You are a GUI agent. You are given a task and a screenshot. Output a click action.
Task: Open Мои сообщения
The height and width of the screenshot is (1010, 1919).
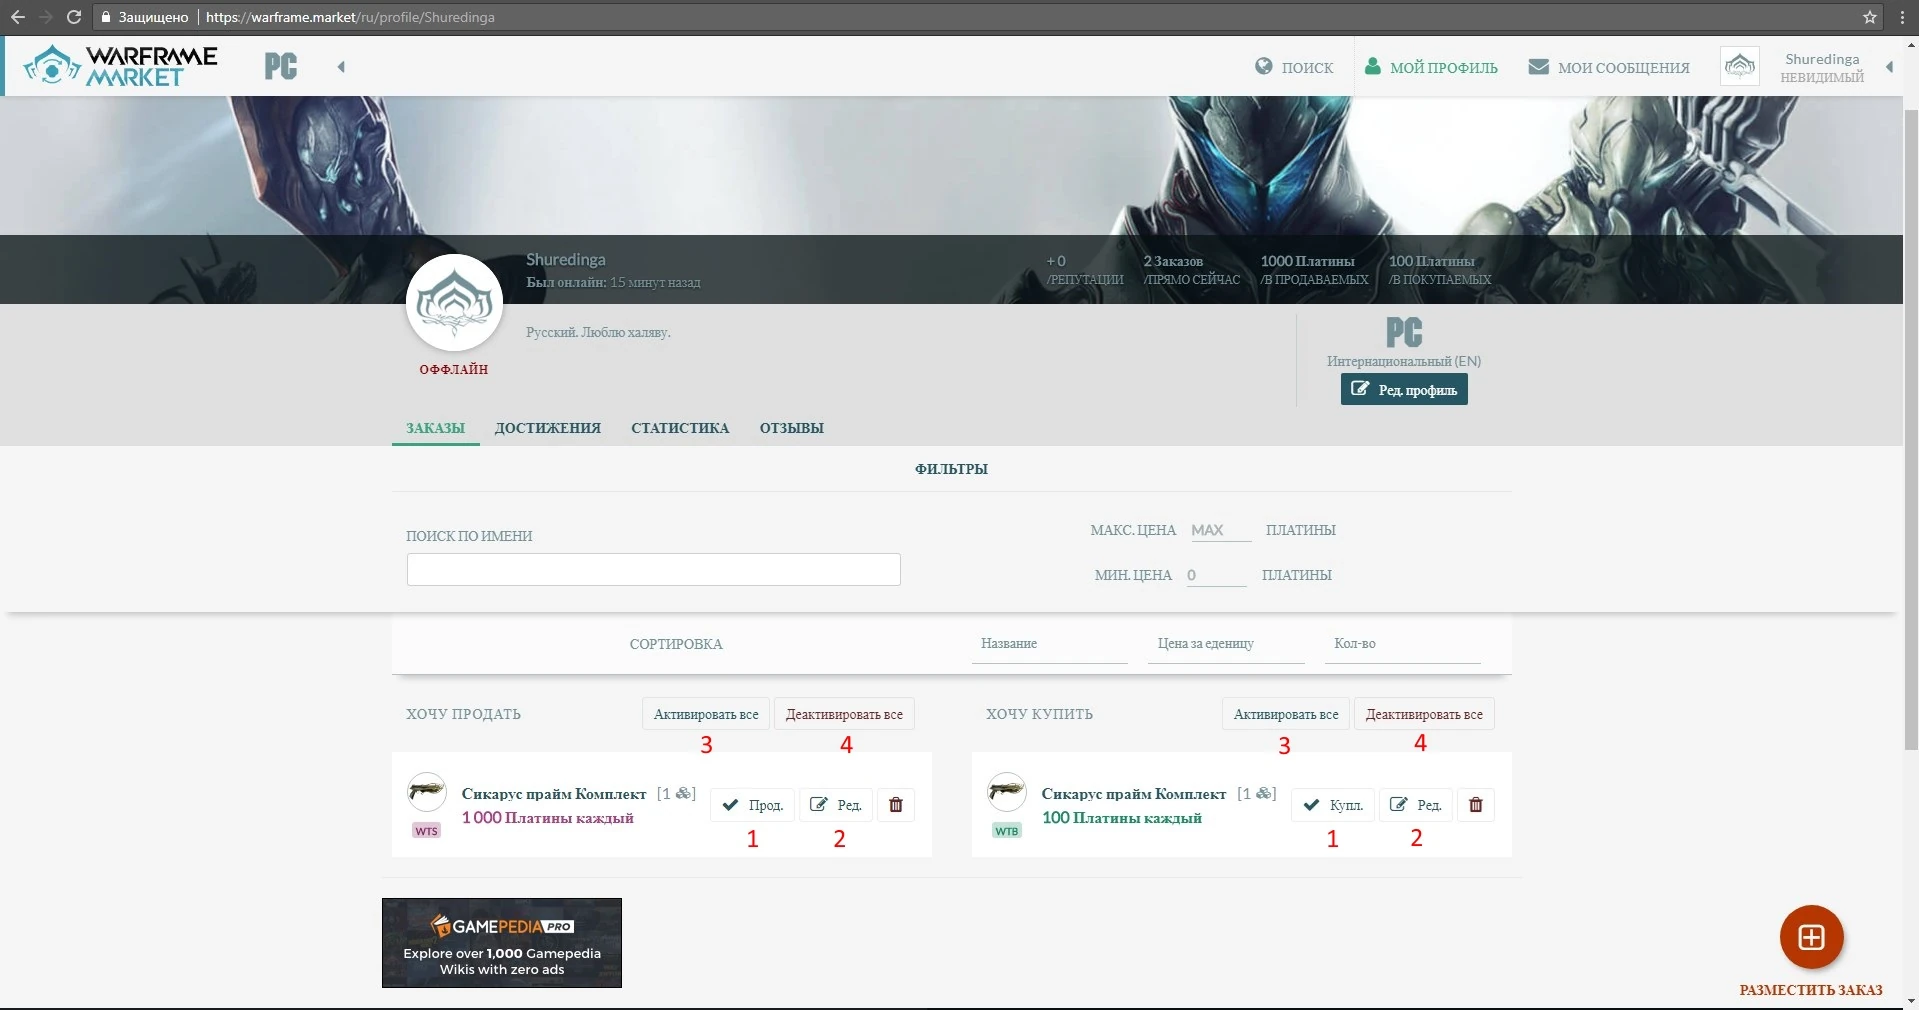click(x=1609, y=67)
